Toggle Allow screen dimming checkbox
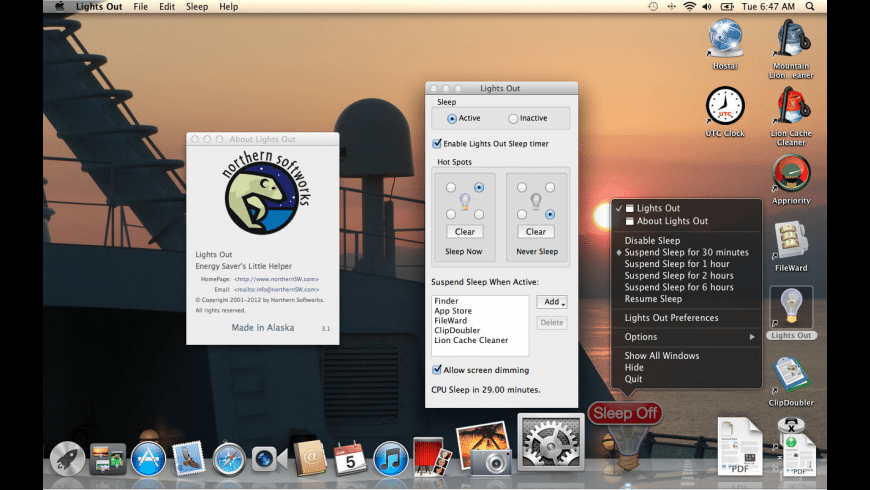Image resolution: width=870 pixels, height=490 pixels. (436, 370)
